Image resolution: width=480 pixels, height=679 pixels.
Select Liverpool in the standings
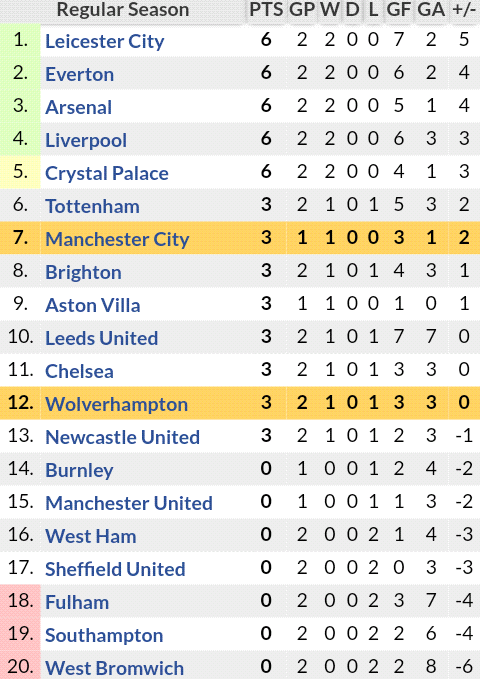click(x=86, y=140)
